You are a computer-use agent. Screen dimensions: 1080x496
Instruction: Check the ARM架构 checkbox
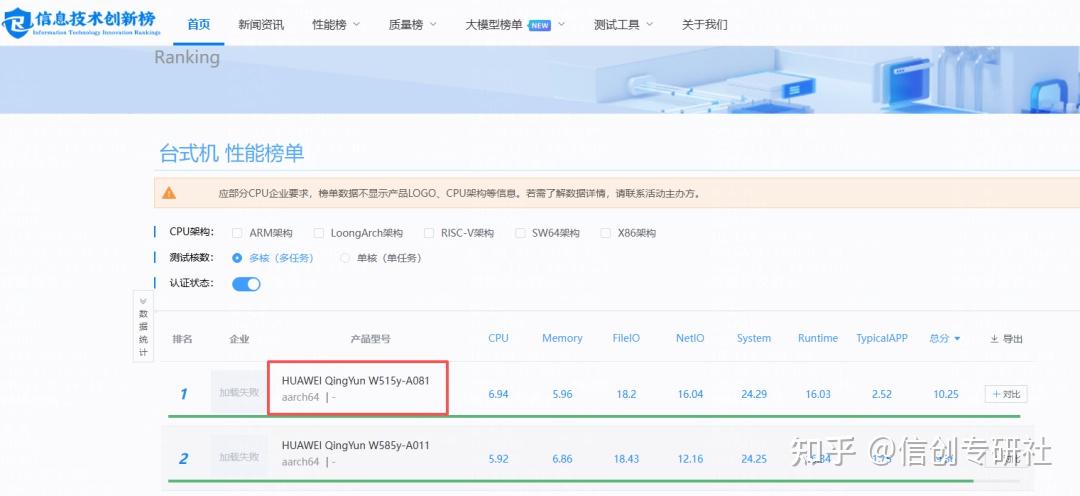(x=237, y=233)
